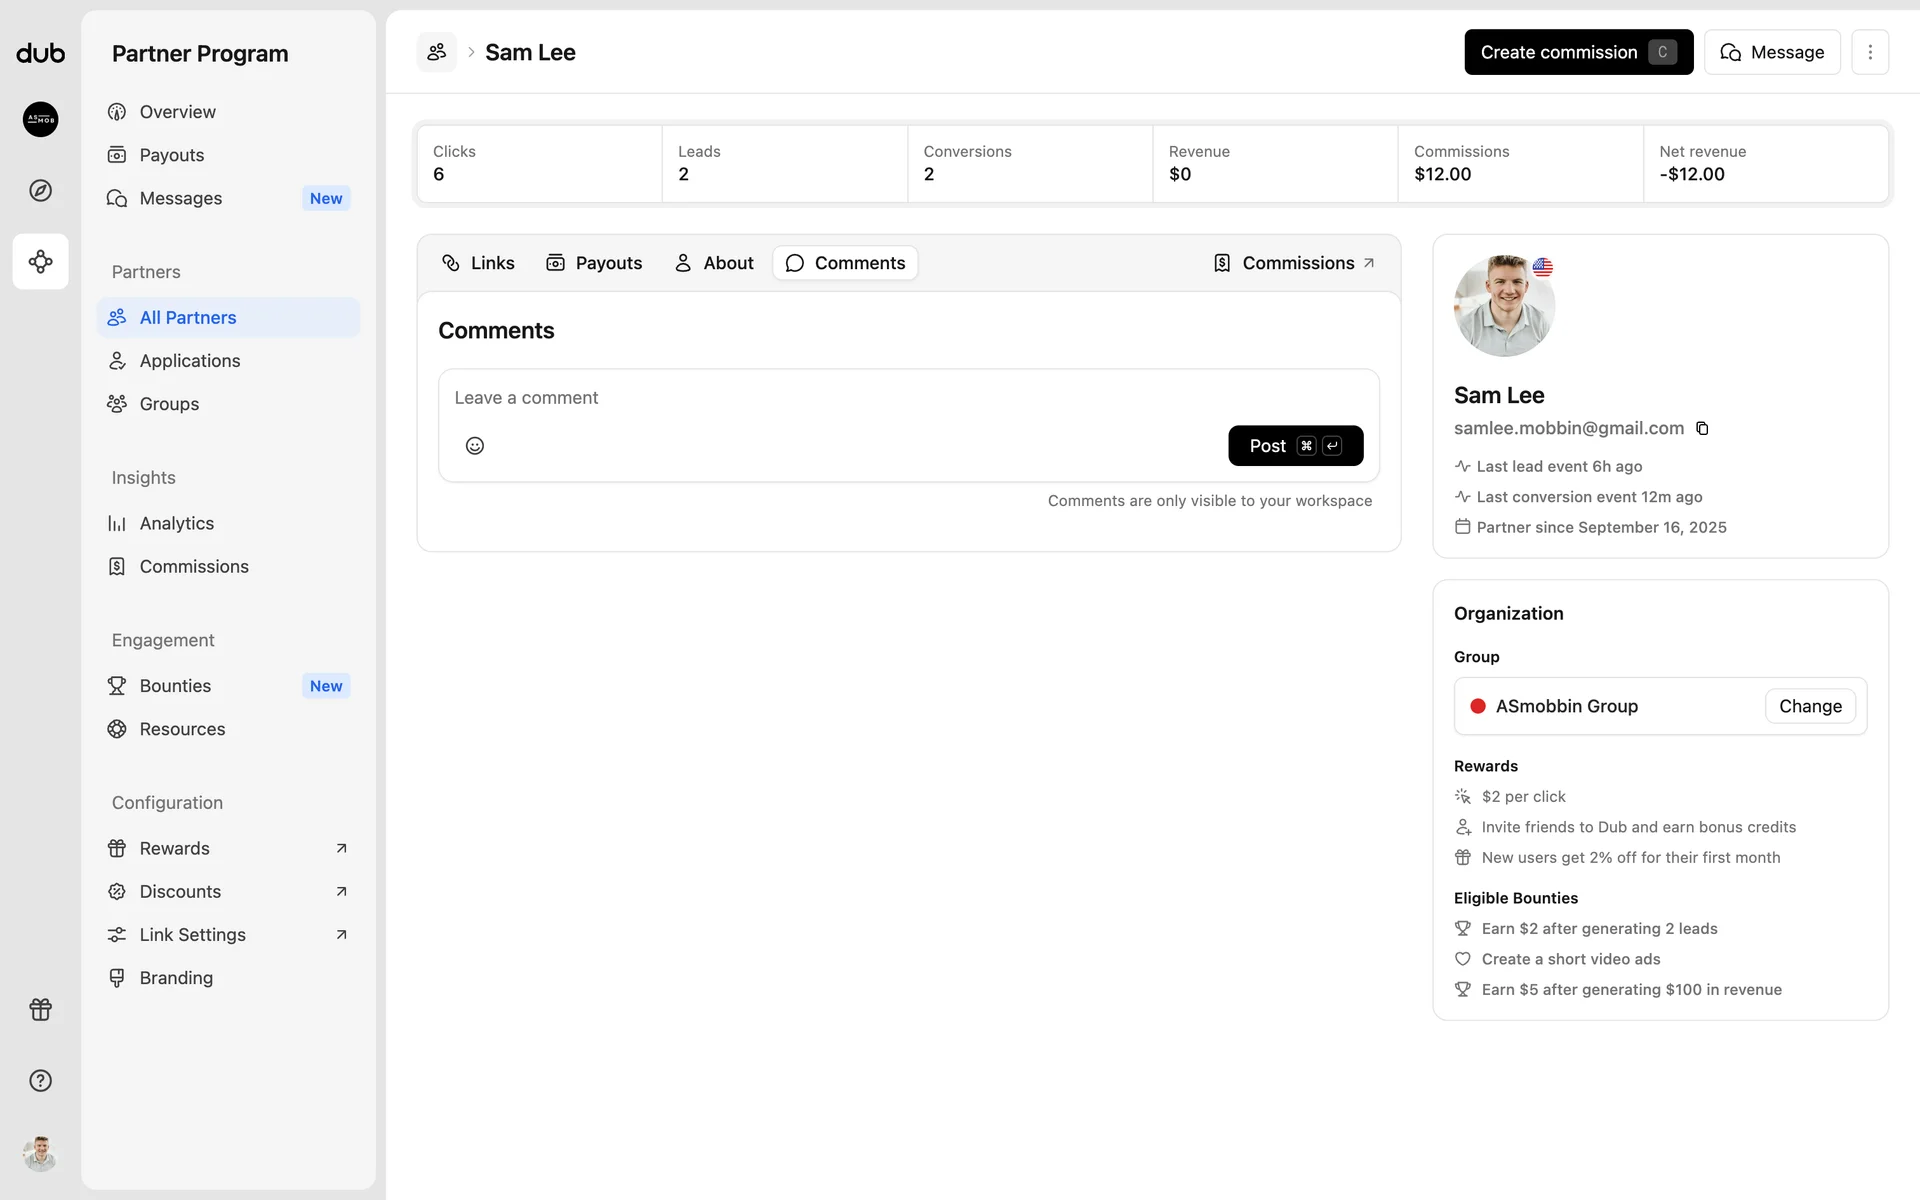Open the three-dot more options menu
The height and width of the screenshot is (1200, 1920).
[1869, 52]
